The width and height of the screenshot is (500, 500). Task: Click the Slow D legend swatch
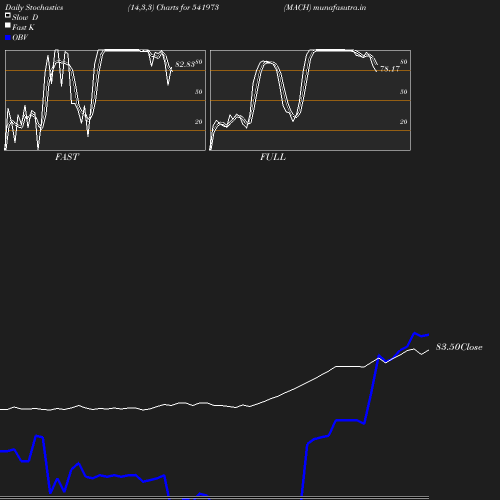(x=8, y=15)
